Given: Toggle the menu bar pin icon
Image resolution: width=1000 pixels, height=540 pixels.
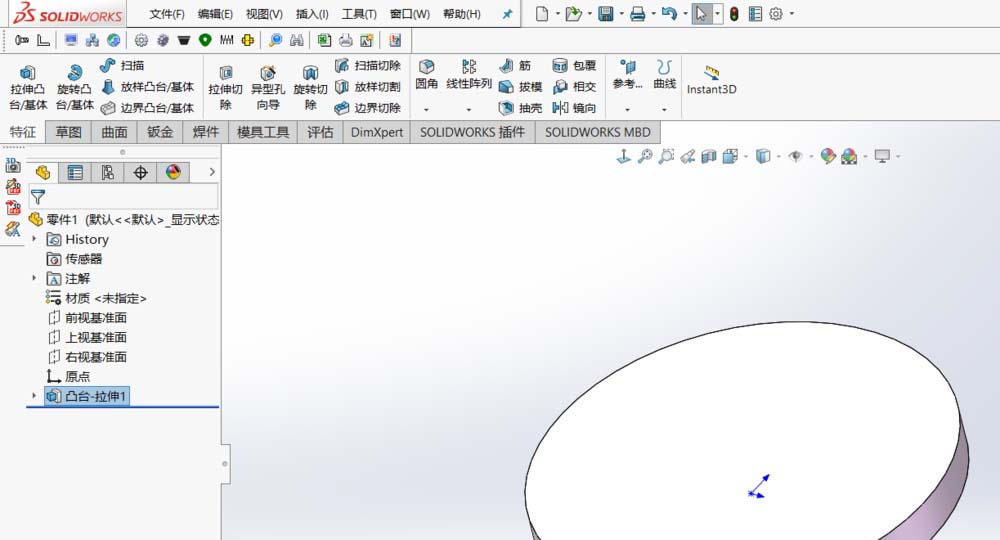Looking at the screenshot, I should (507, 13).
